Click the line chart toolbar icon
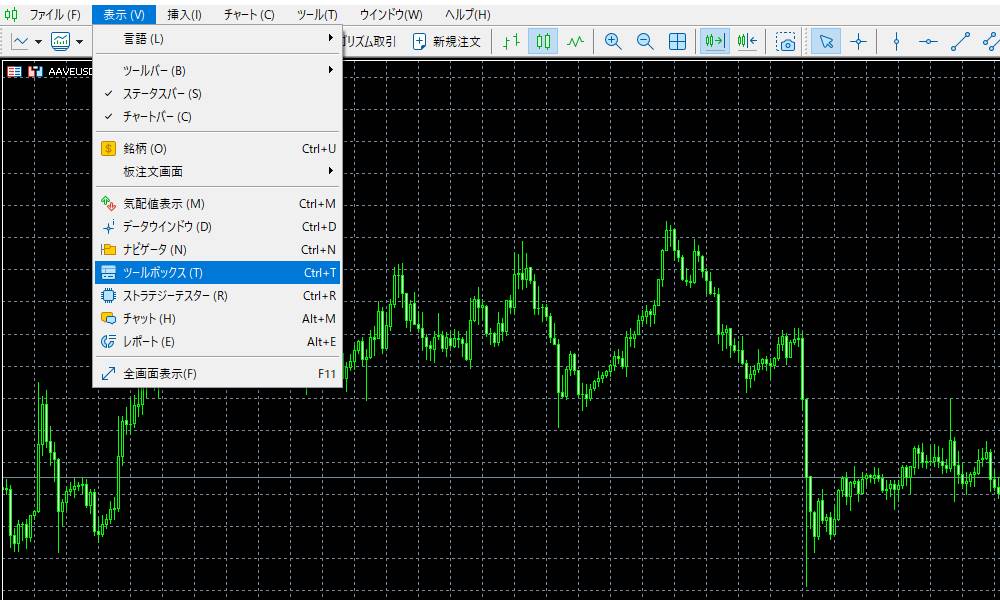1000x600 pixels. 575,42
